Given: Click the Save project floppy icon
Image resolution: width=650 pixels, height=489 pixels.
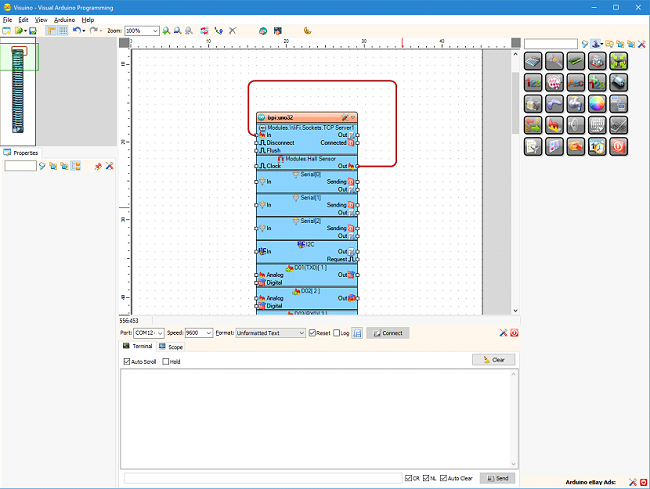Looking at the screenshot, I should click(33, 31).
